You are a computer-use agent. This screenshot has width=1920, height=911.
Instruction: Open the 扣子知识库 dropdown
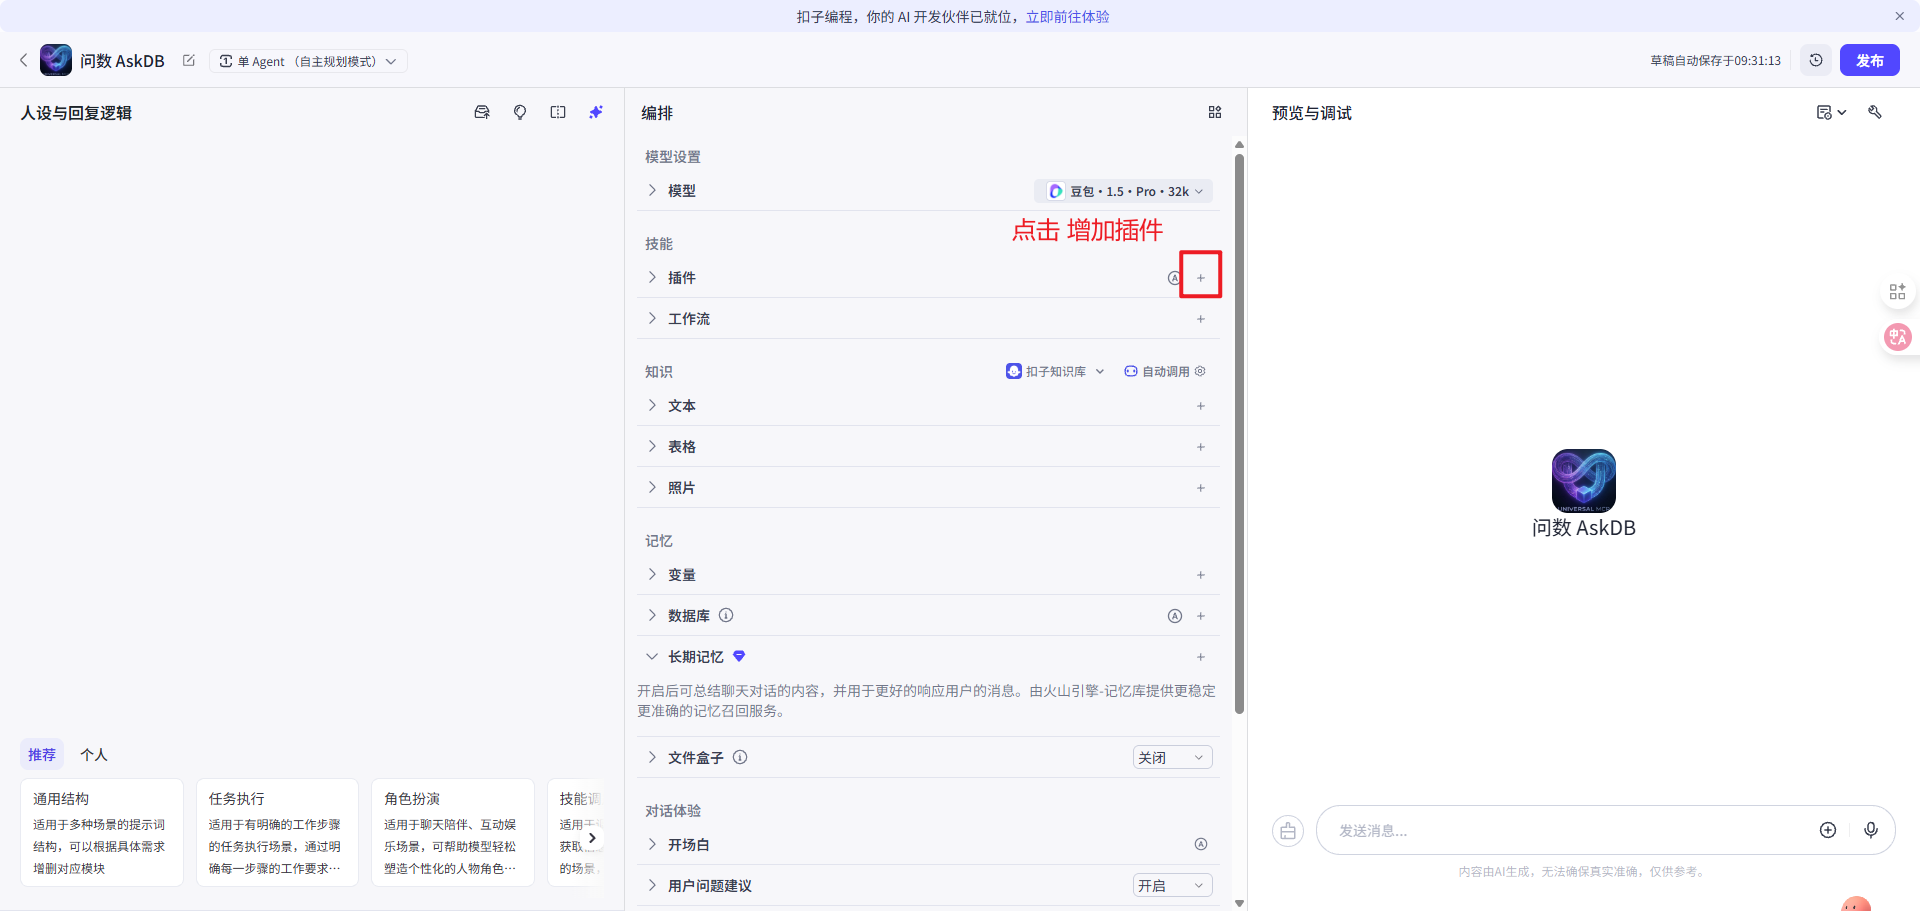[x=1055, y=371]
